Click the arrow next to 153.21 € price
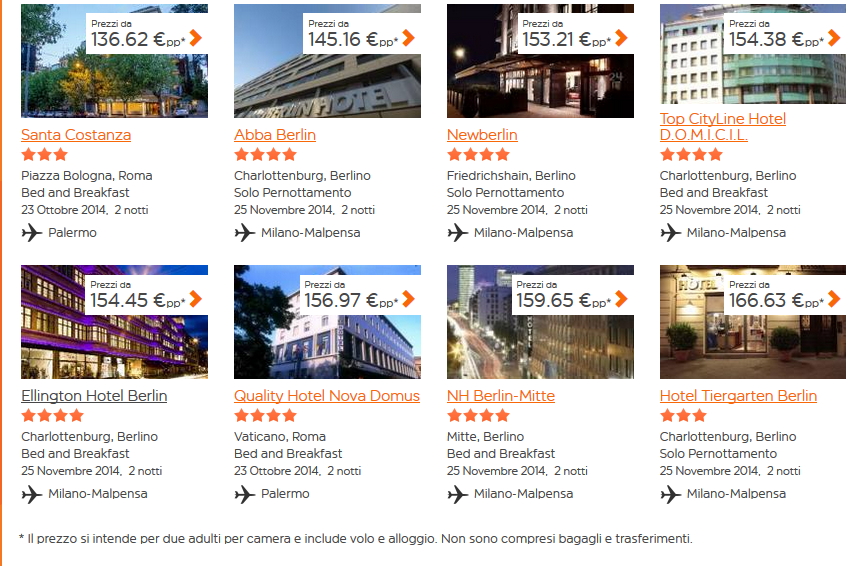Screen dimensions: 865x566 [x=621, y=38]
